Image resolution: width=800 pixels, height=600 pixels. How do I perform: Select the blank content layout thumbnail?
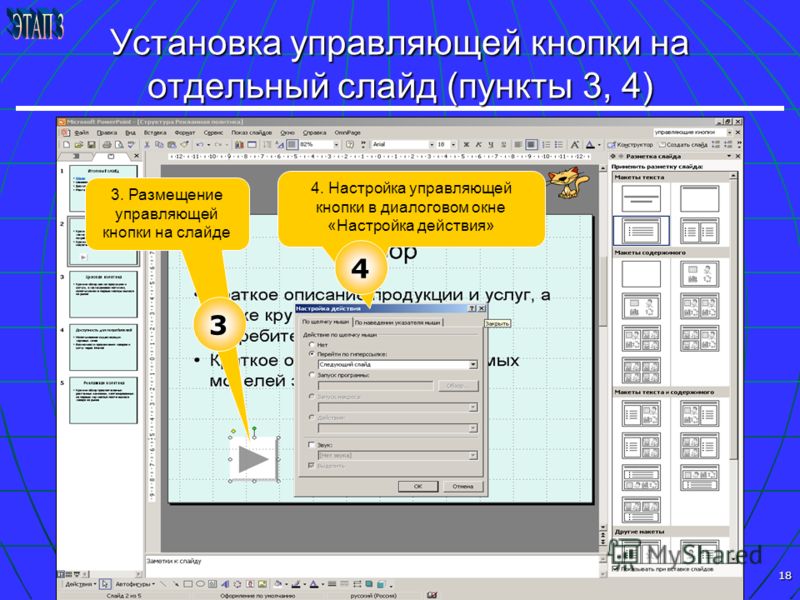point(641,274)
